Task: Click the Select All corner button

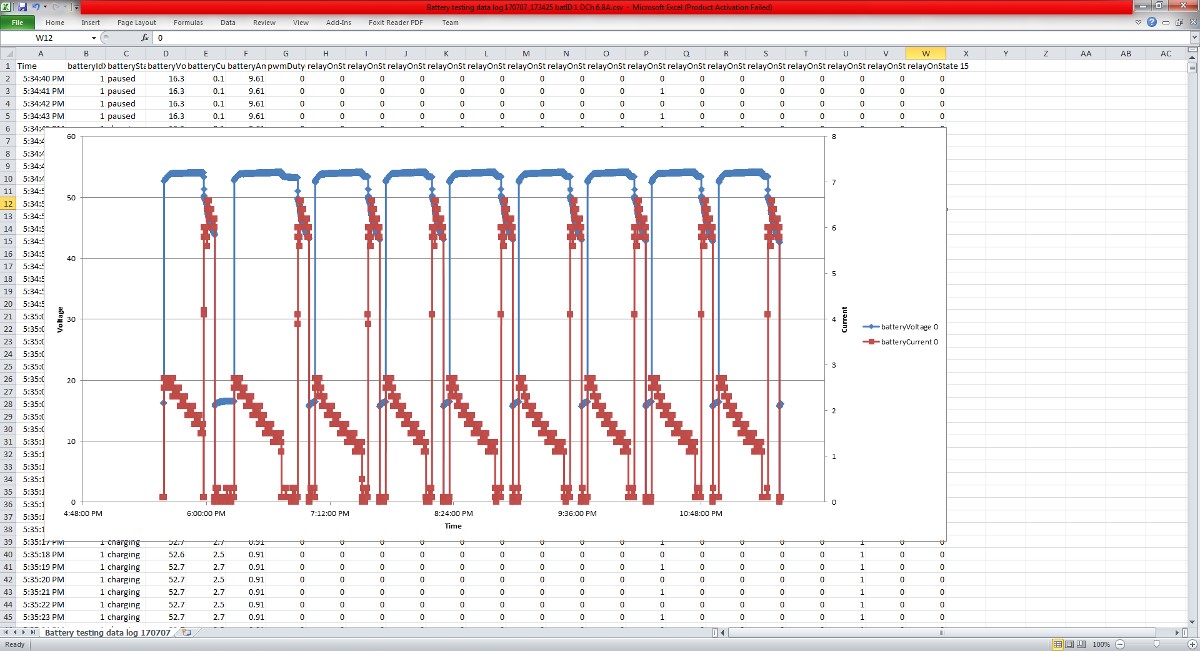Action: [x=8, y=54]
